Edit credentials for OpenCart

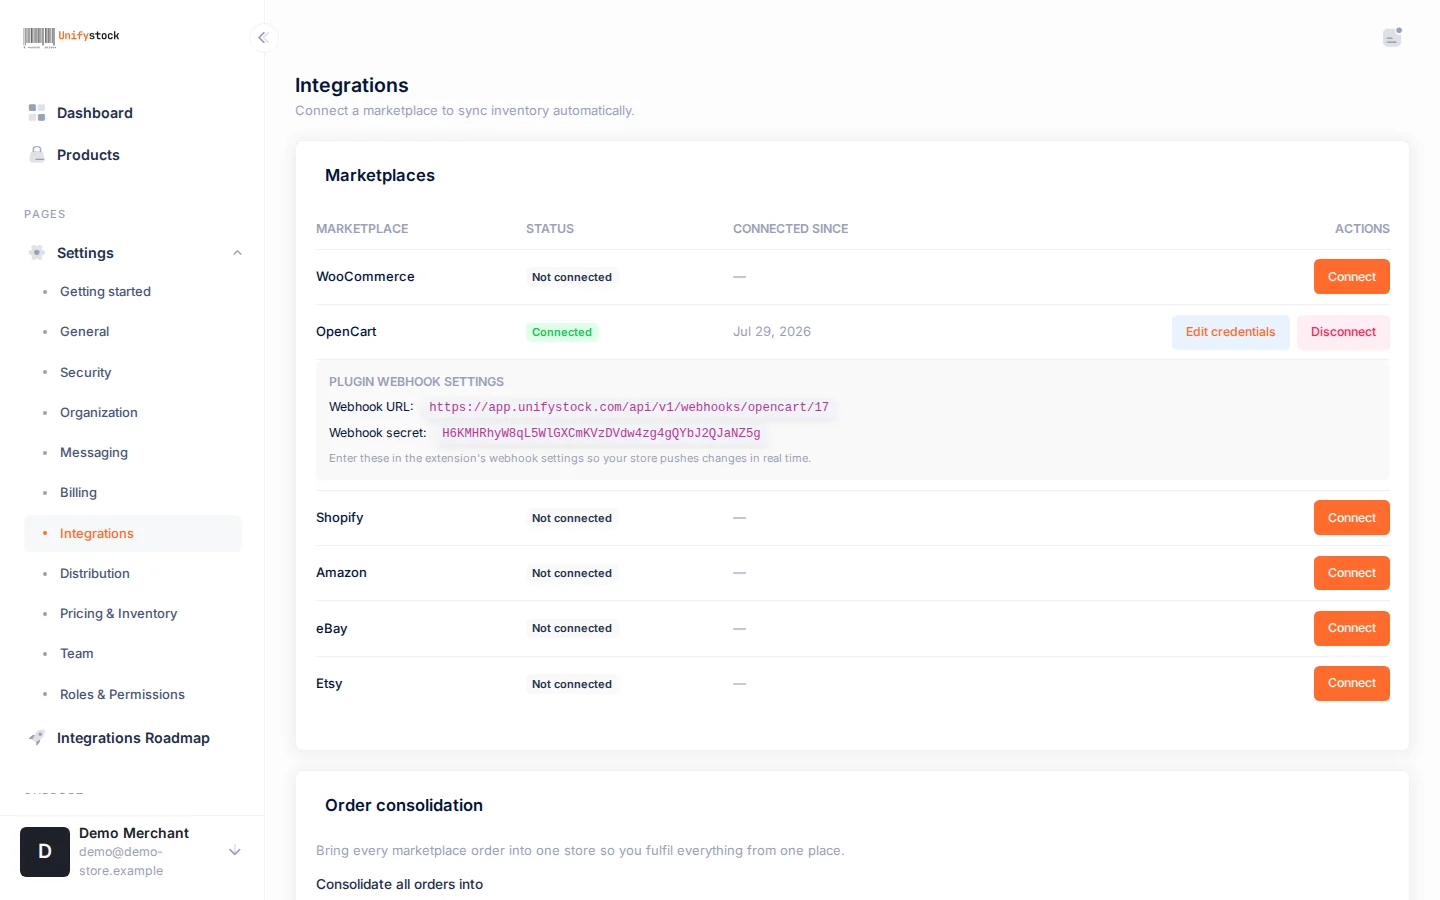[1230, 332]
